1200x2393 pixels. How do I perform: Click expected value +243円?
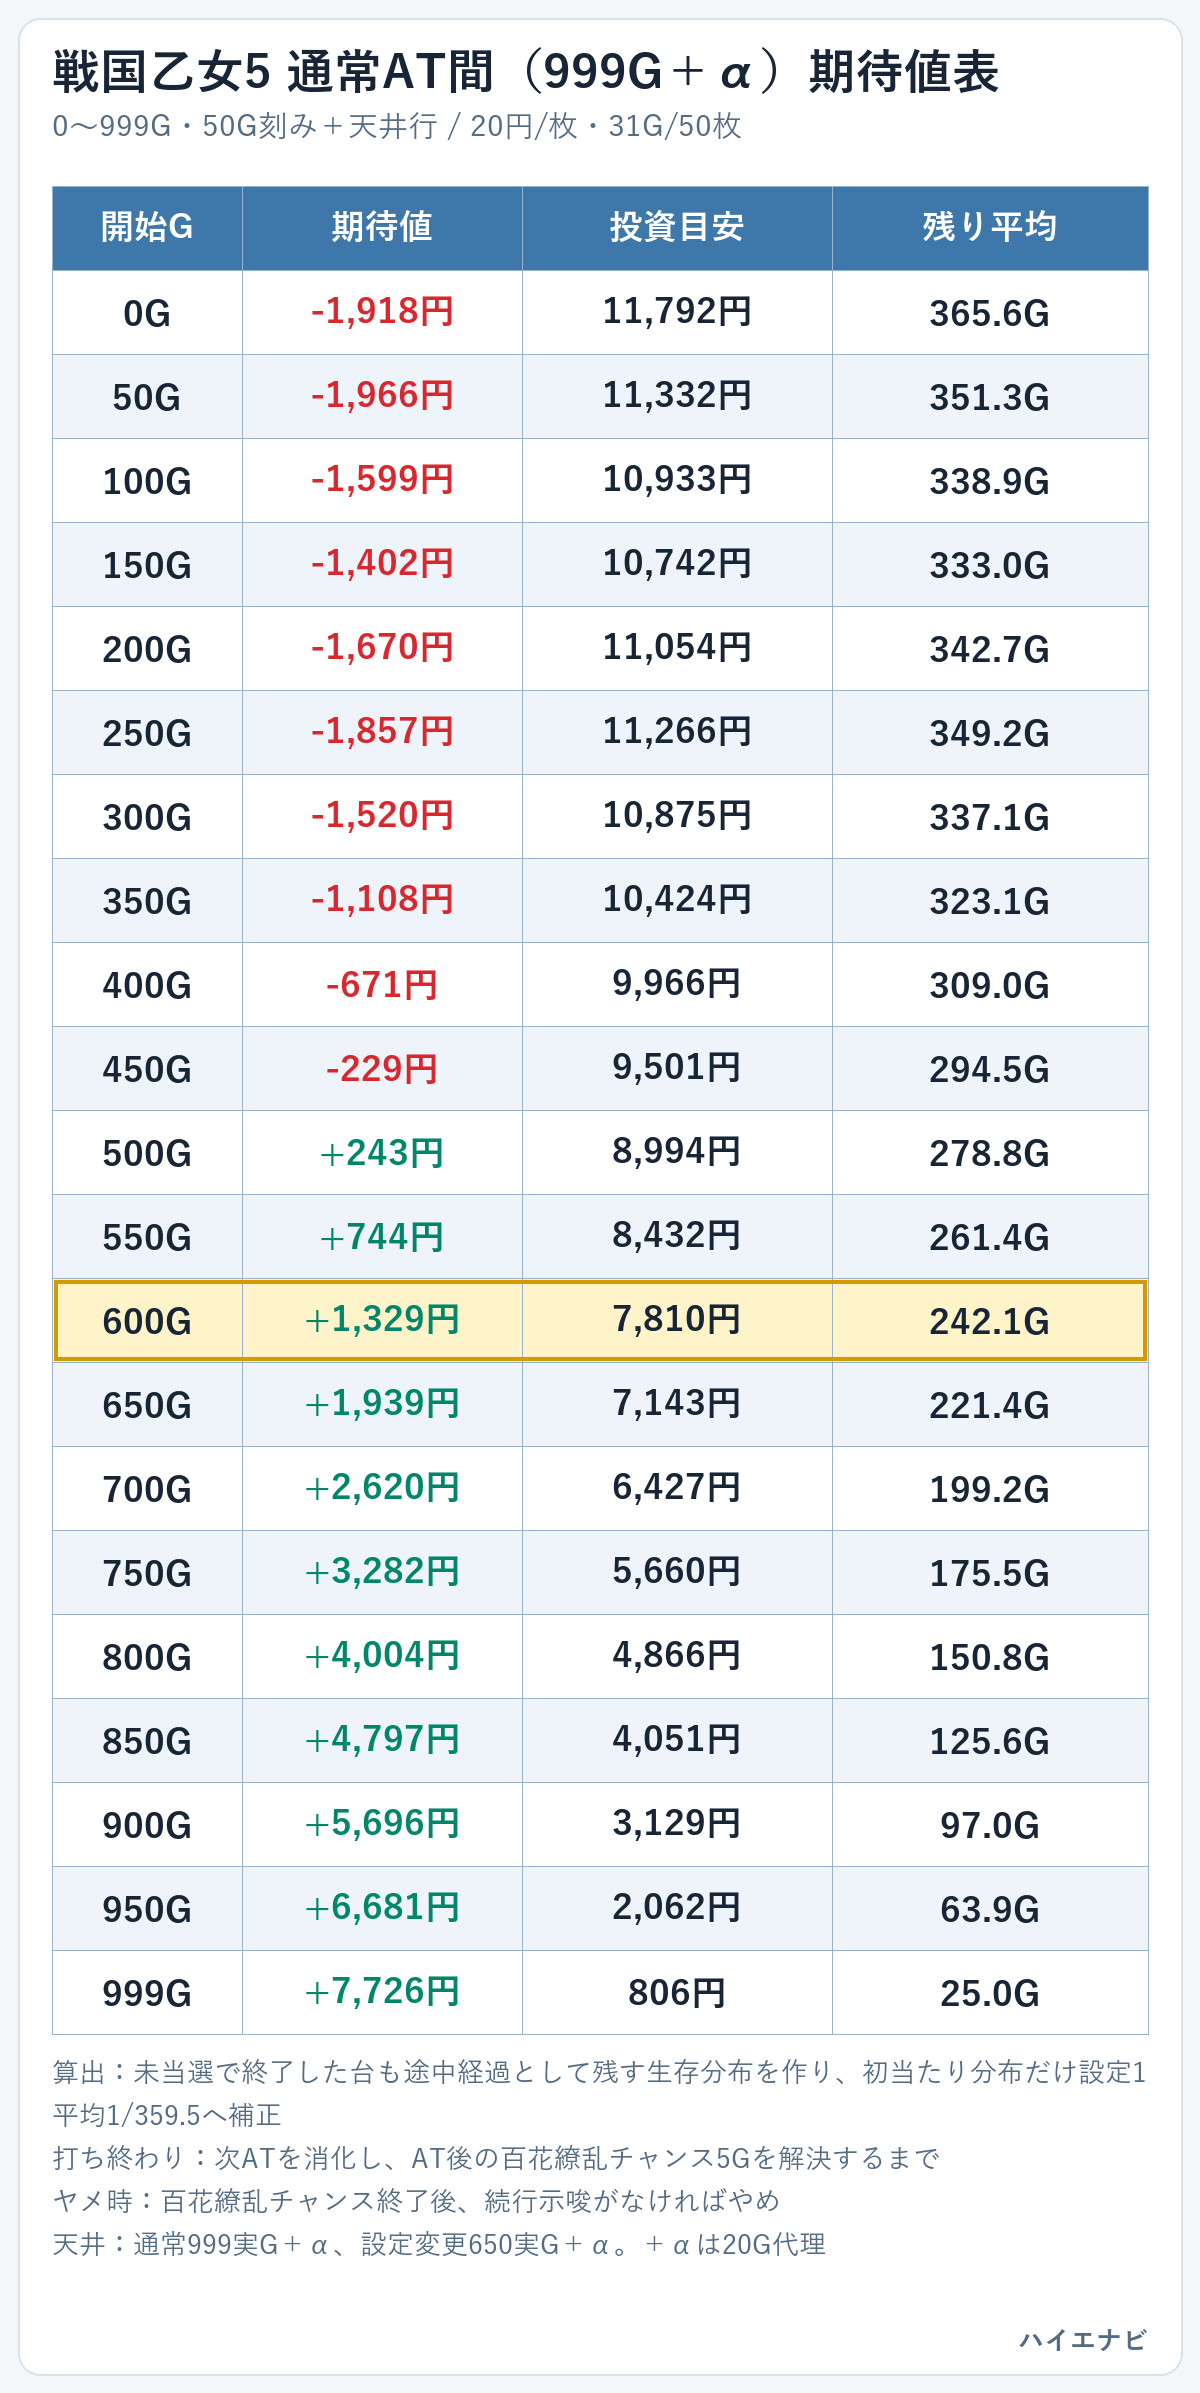(x=382, y=1153)
